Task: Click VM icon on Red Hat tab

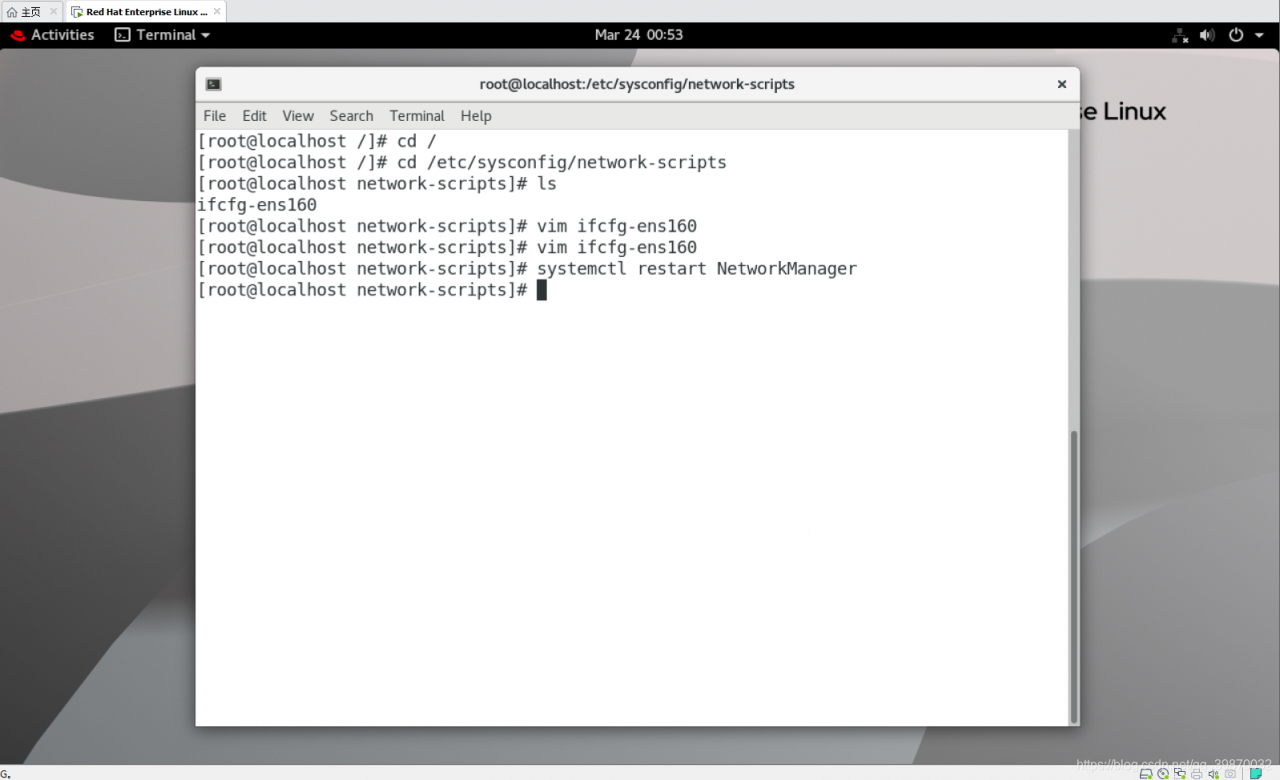Action: click(77, 12)
